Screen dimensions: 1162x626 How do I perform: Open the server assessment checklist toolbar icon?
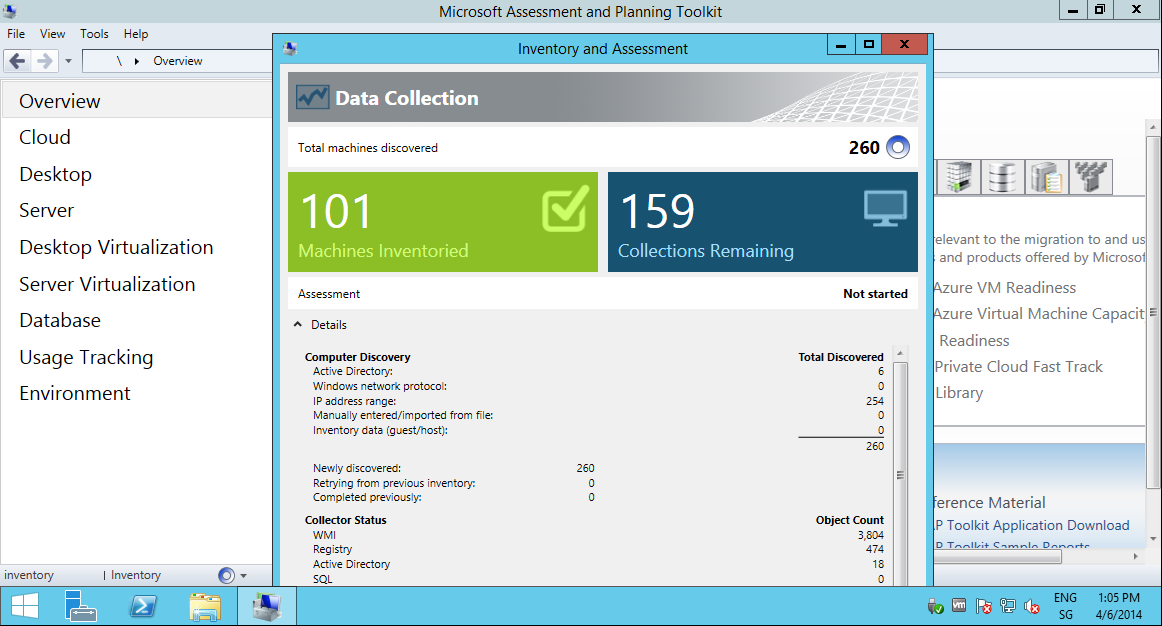1046,177
